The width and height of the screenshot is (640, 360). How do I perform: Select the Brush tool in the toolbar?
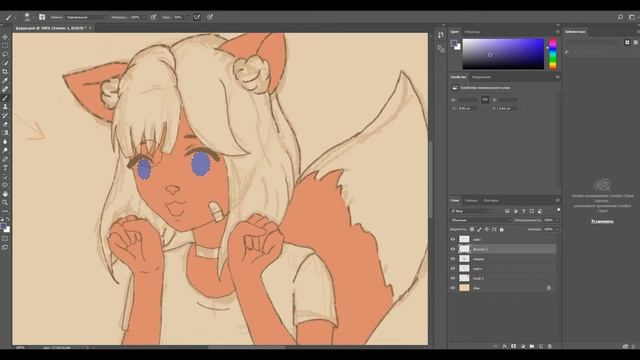point(5,98)
